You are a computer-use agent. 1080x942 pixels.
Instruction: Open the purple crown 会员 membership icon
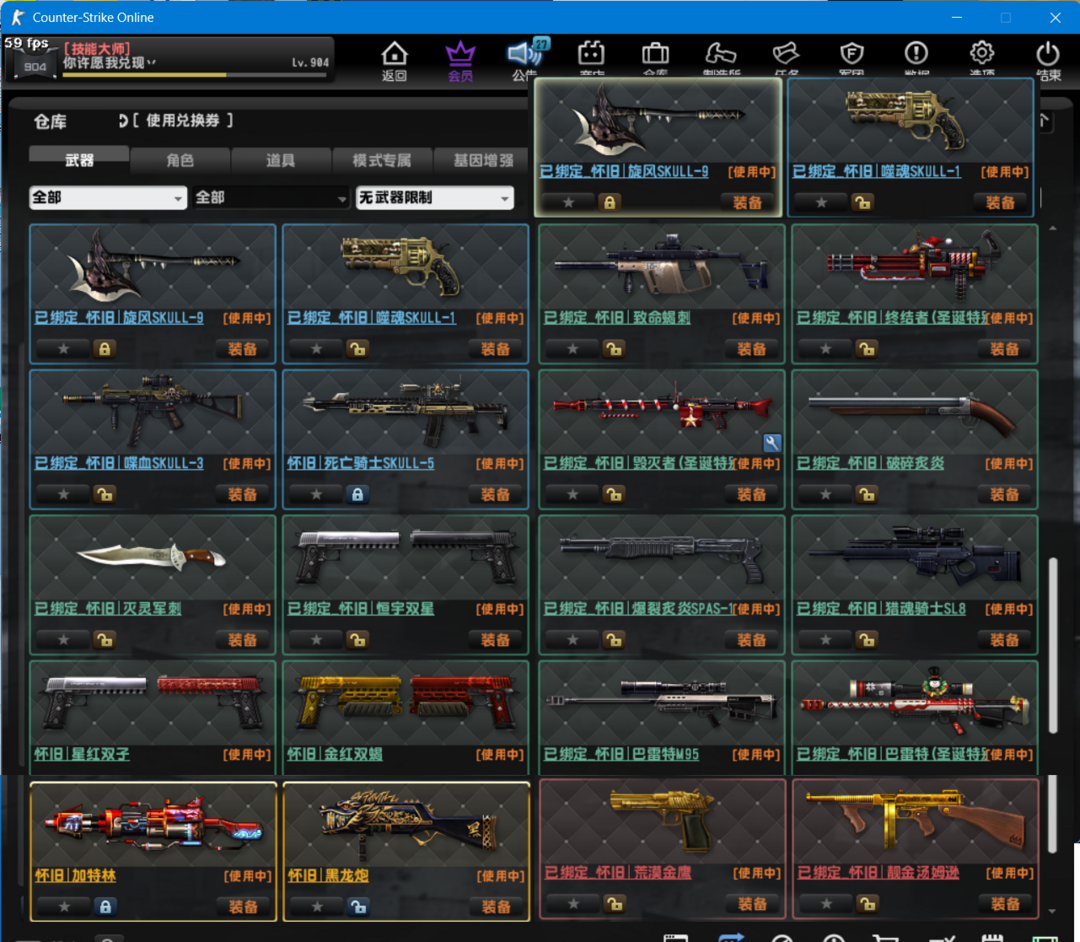[460, 54]
